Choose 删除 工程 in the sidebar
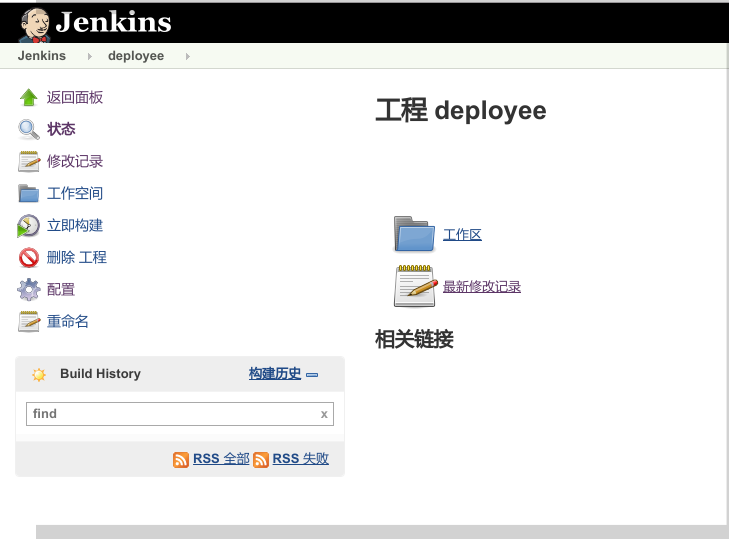 click(77, 258)
